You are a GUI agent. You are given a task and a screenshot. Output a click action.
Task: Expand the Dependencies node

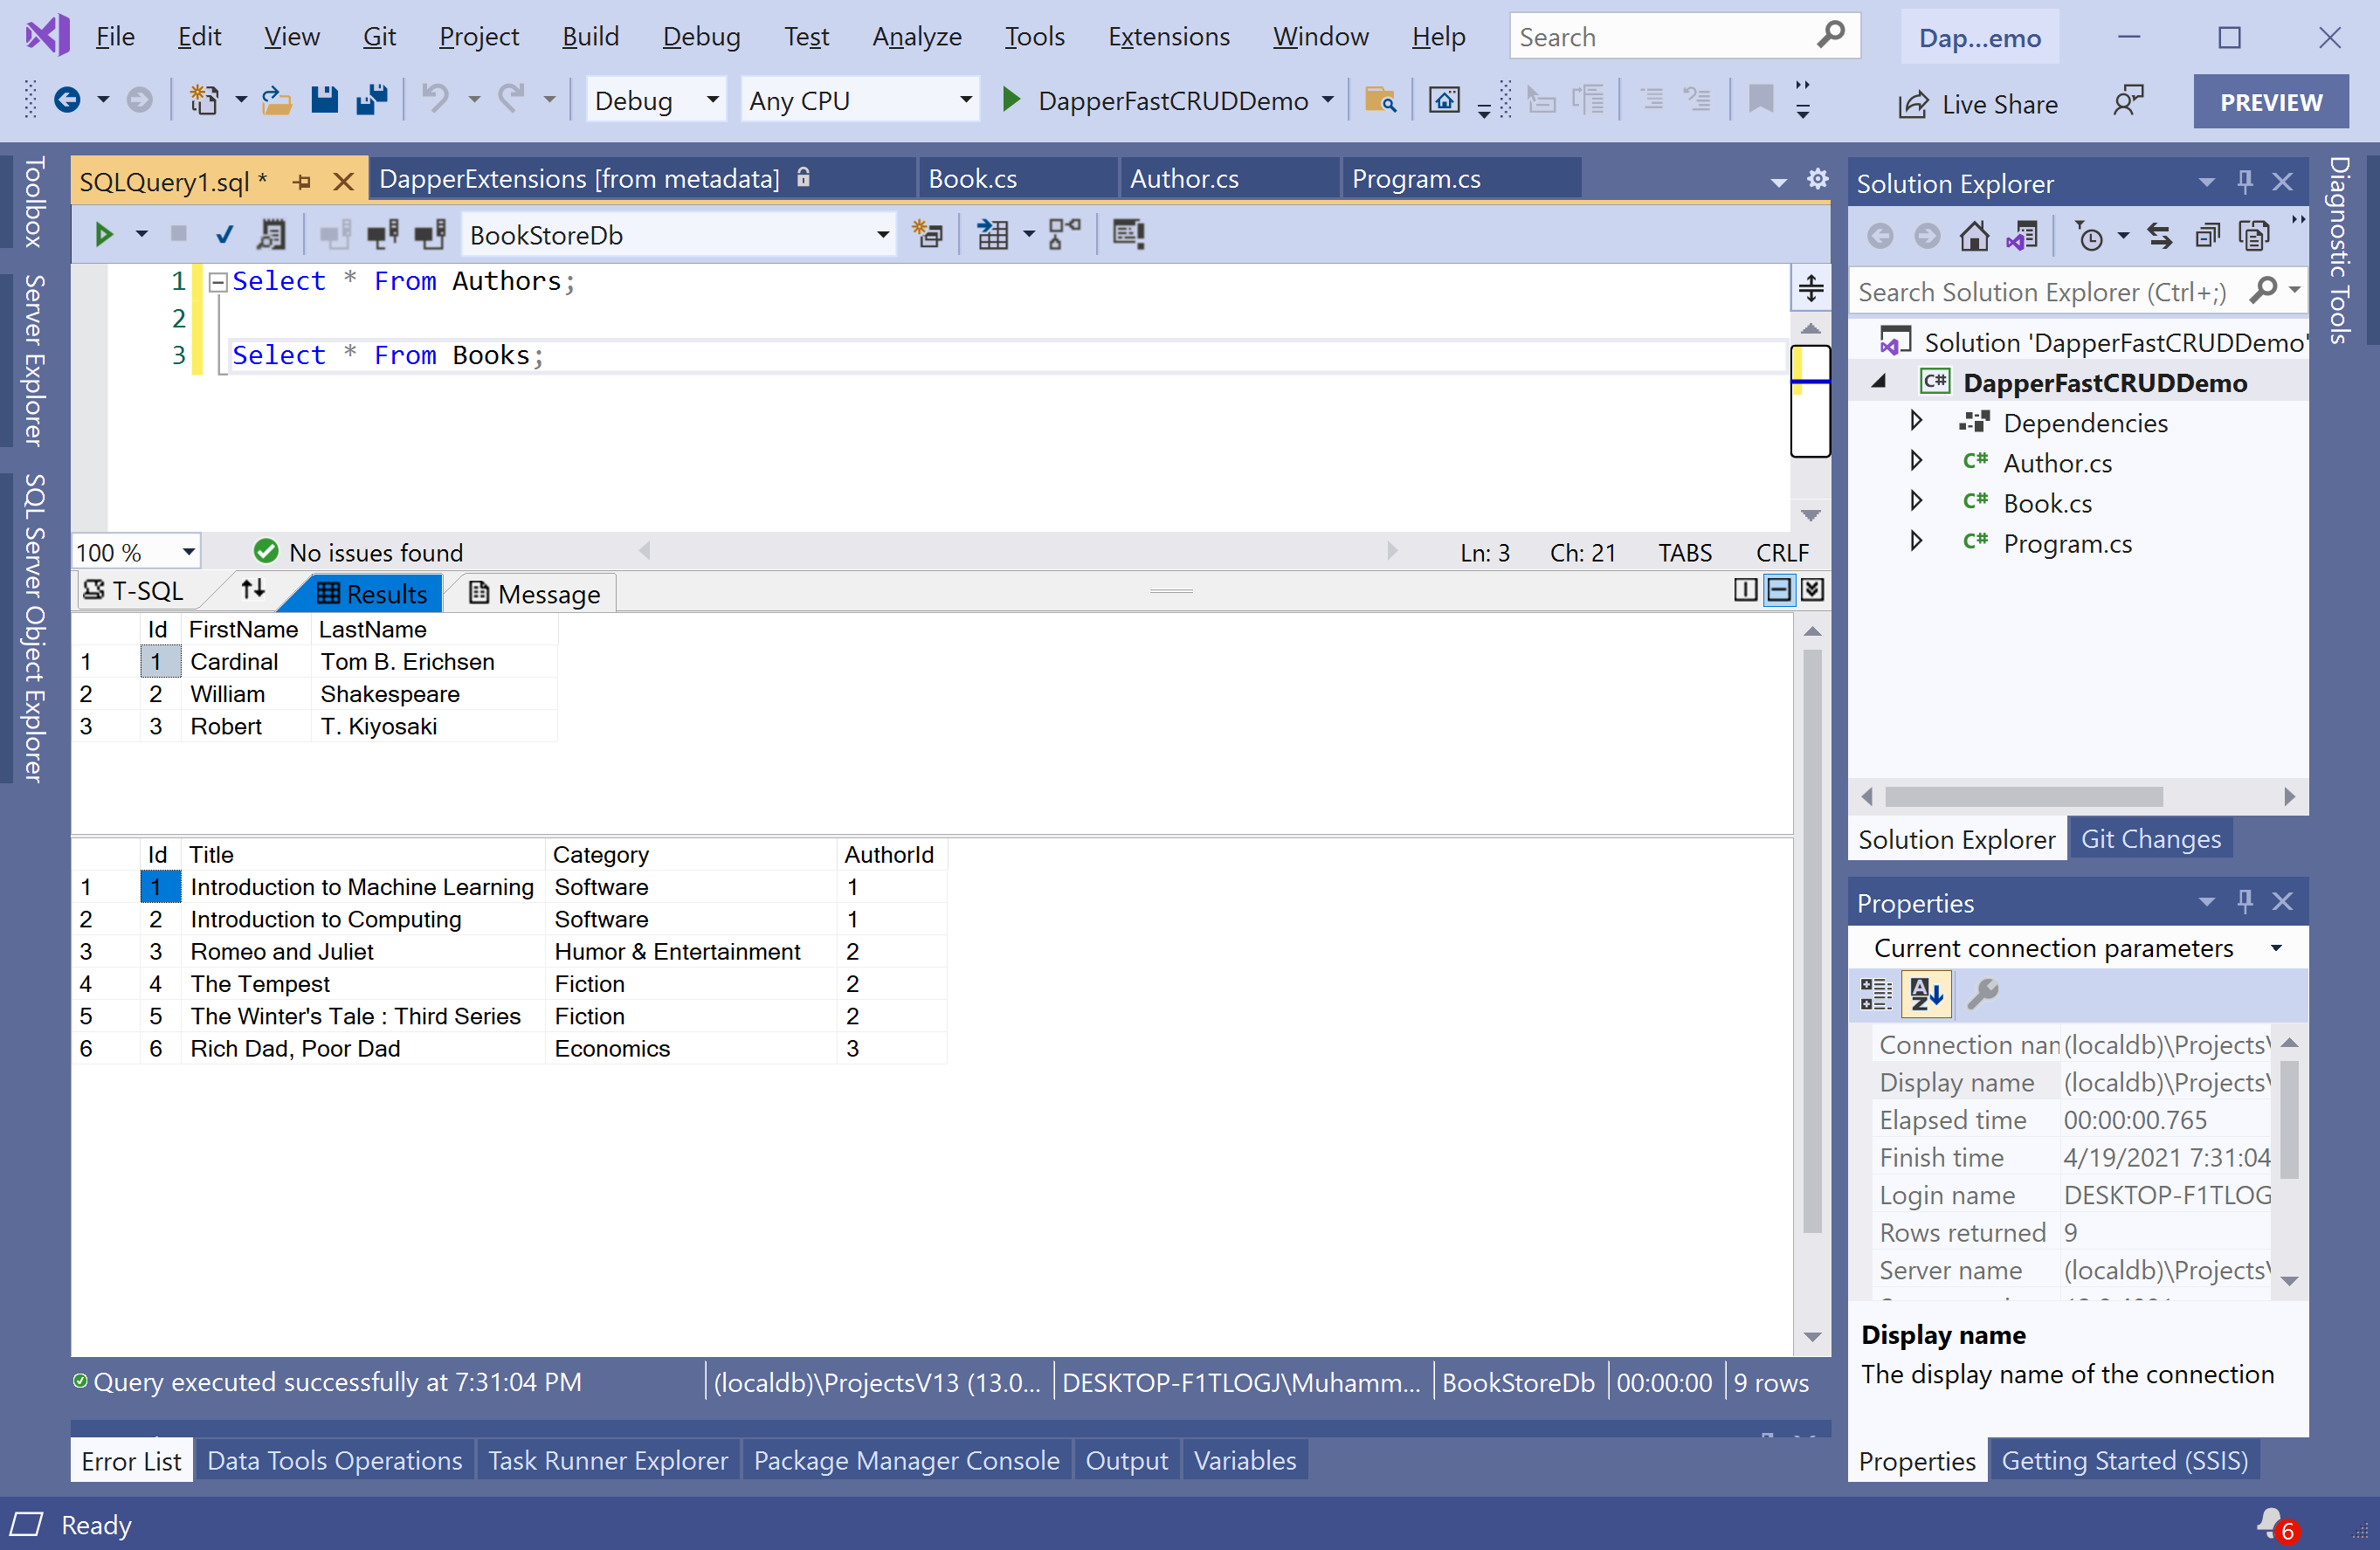pos(1916,422)
